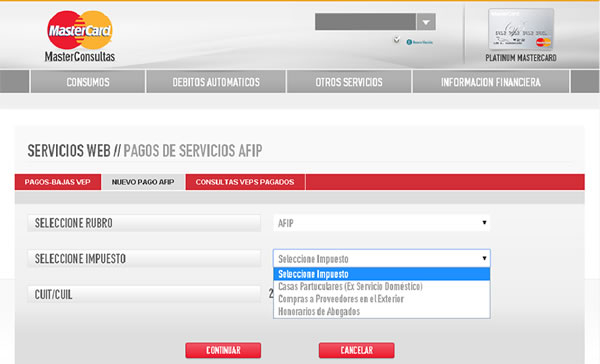This screenshot has height=364, width=600.
Task: Choose Casas Particulares (Ex Servicio Doméstico)
Action: point(382,286)
